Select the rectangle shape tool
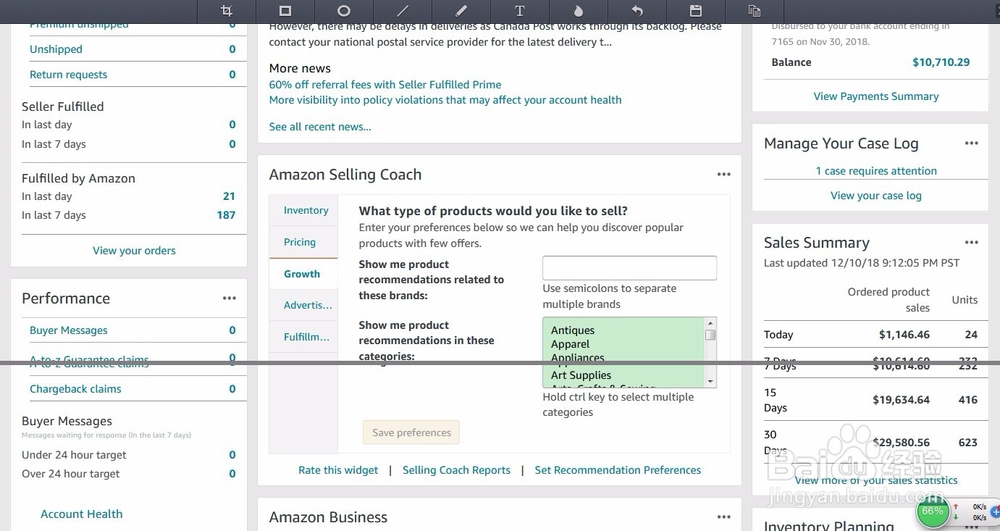Screen dimensions: 1000x531 285,11
